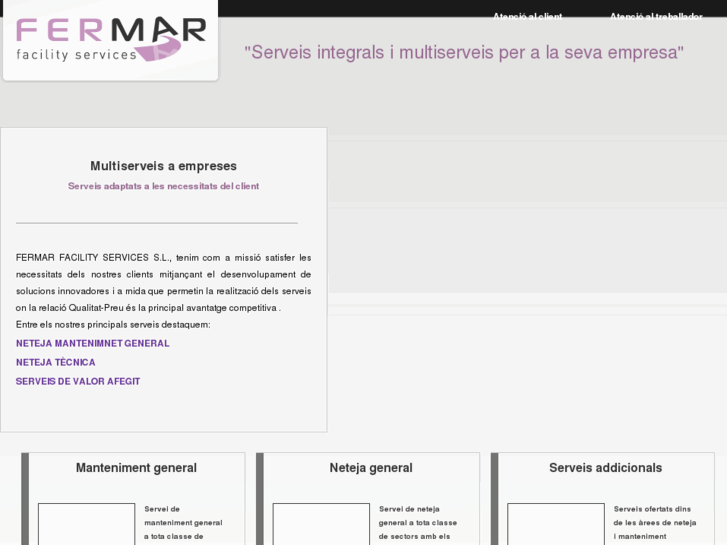Image resolution: width=727 pixels, height=545 pixels.
Task: Select the Serveis addicionals card heading
Action: coord(606,468)
